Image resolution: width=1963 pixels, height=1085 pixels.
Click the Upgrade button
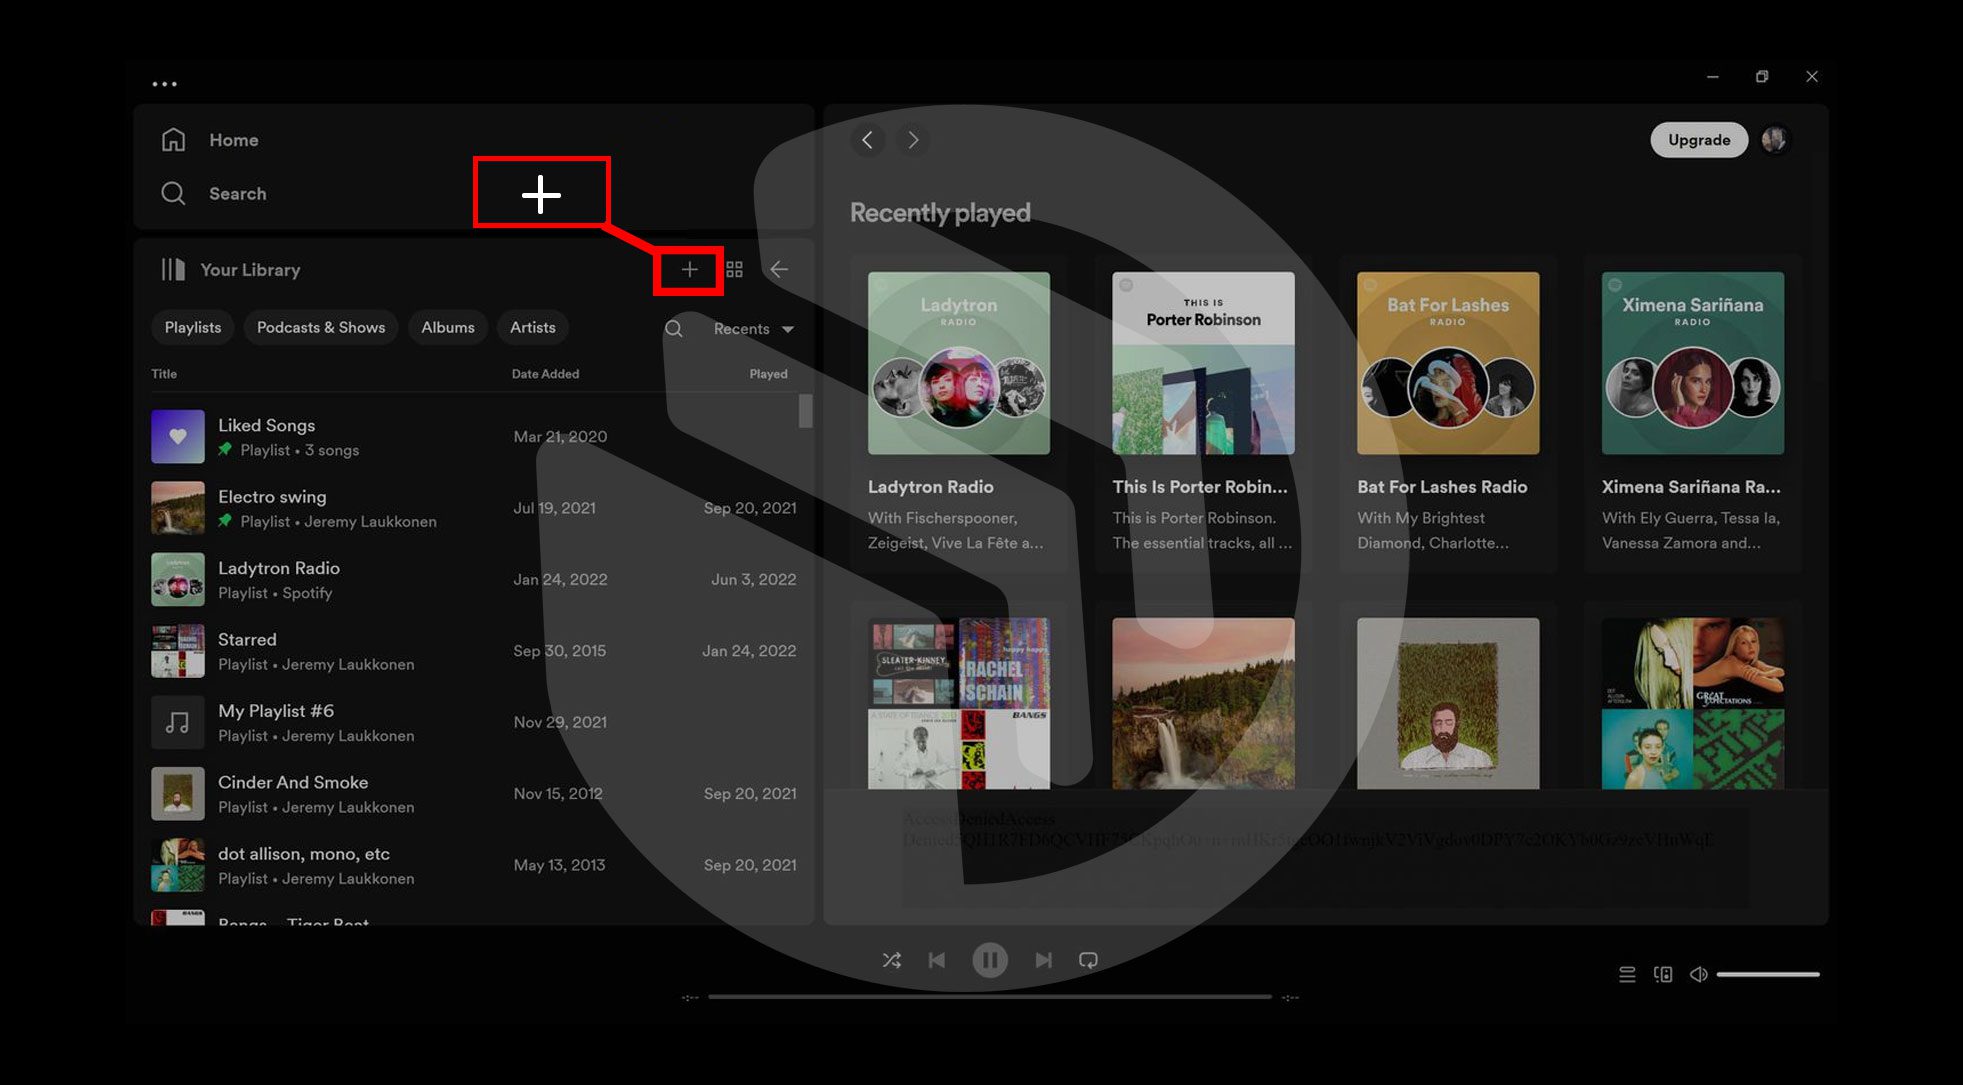1698,139
